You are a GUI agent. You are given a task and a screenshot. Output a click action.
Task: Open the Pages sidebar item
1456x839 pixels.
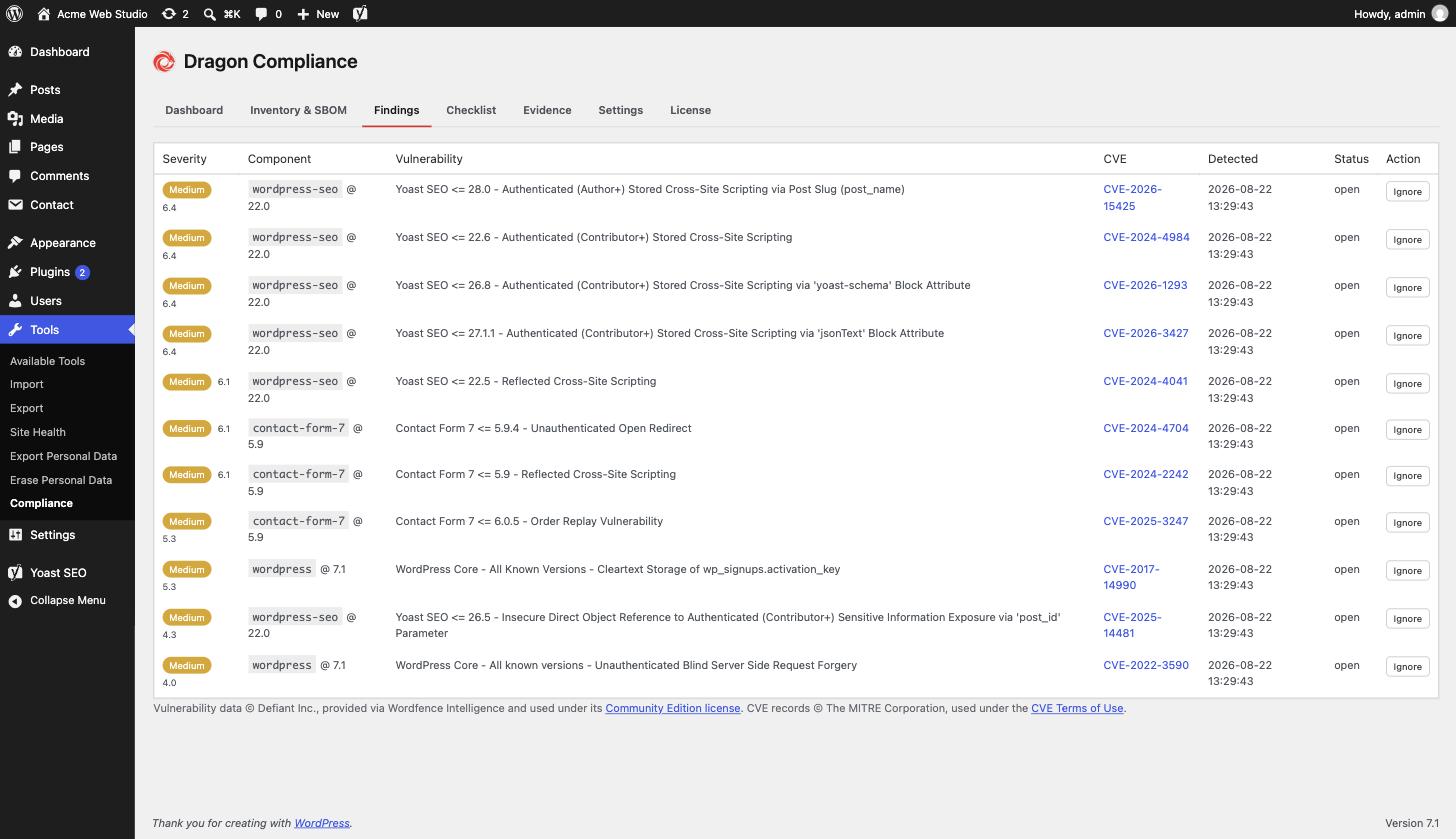67,147
